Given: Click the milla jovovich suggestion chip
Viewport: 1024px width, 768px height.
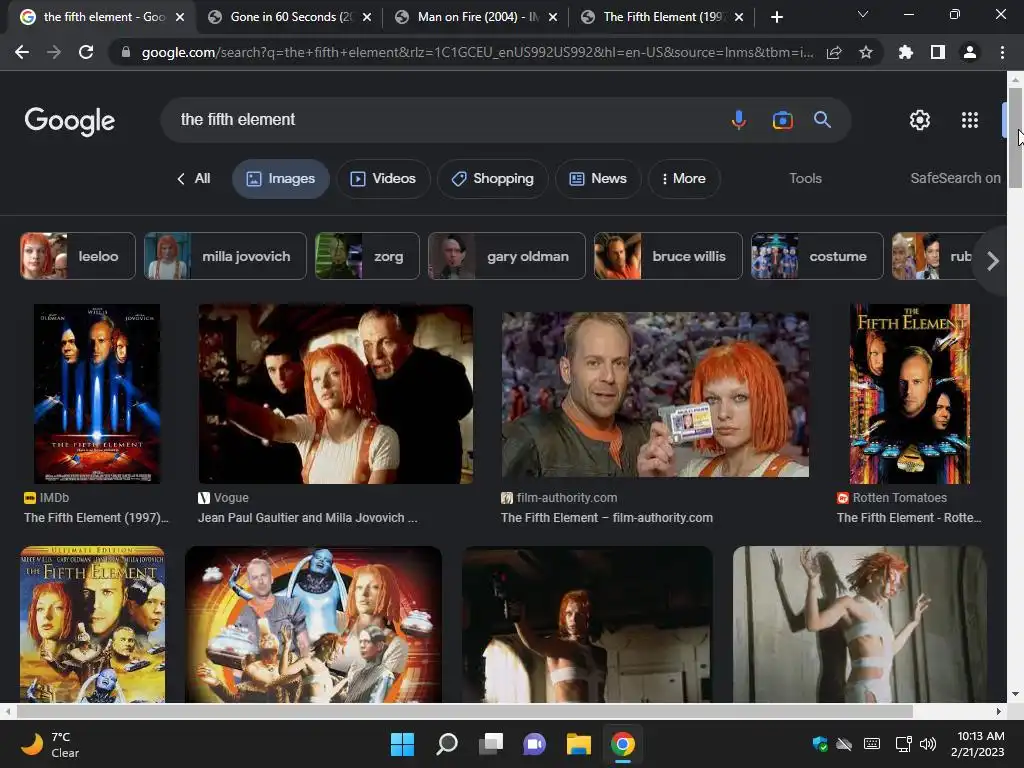Looking at the screenshot, I should click(225, 256).
